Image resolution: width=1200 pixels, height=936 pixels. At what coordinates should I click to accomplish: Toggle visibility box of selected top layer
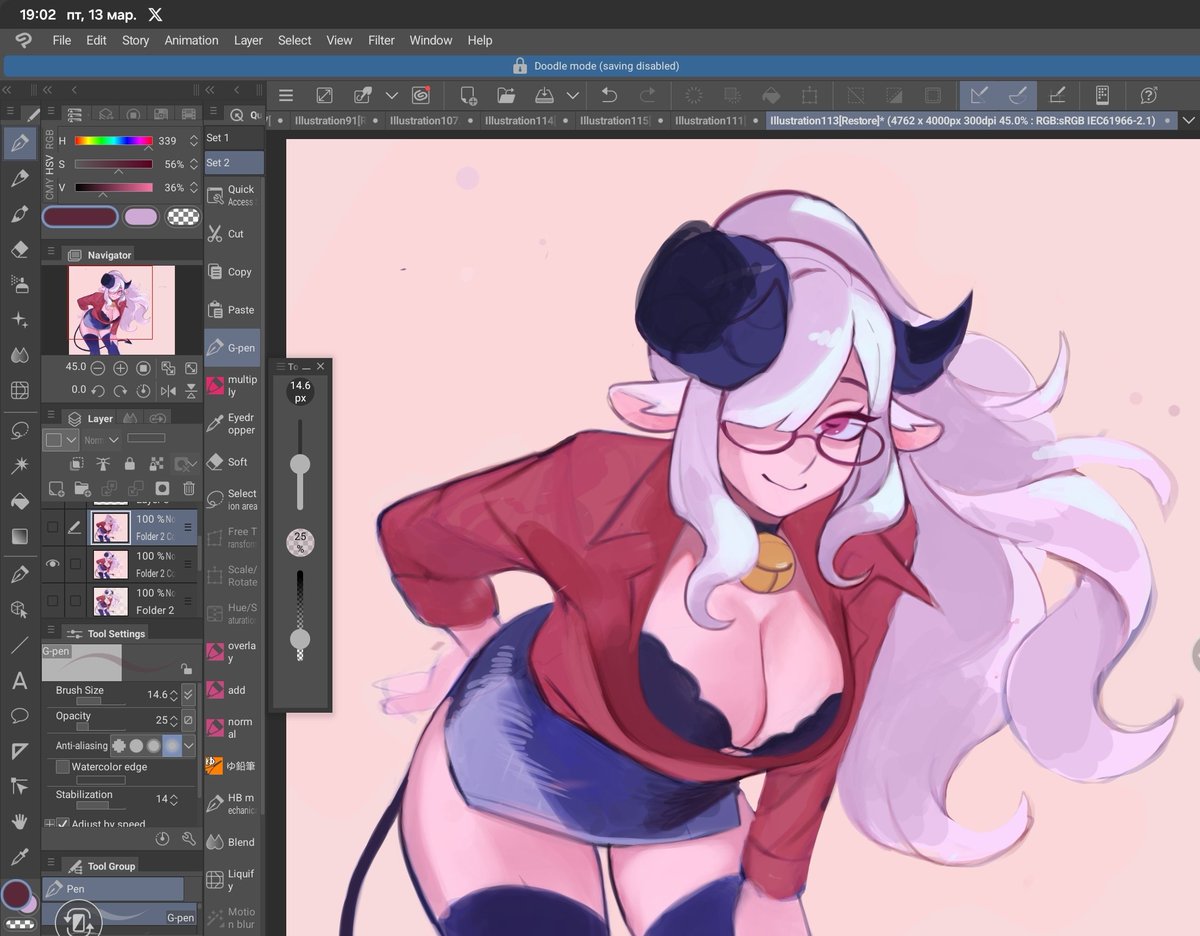point(53,527)
